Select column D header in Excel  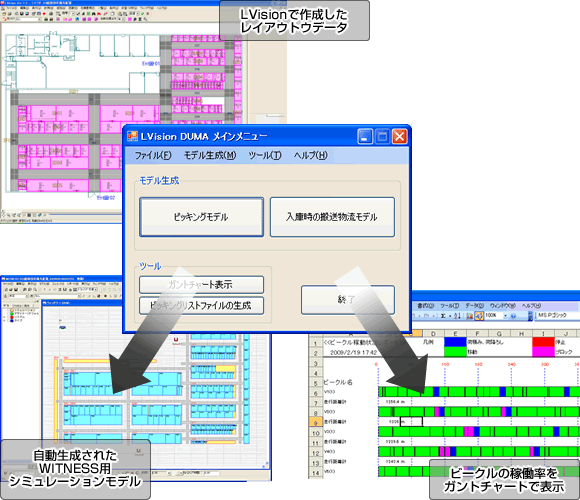pos(433,334)
